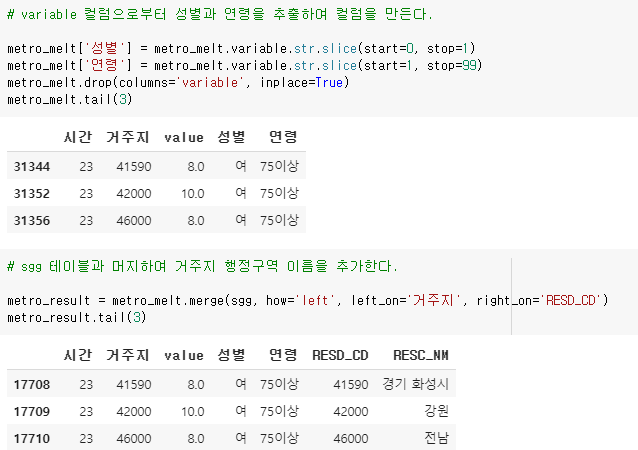Click the 75이상 cell in row 31344

point(280,166)
